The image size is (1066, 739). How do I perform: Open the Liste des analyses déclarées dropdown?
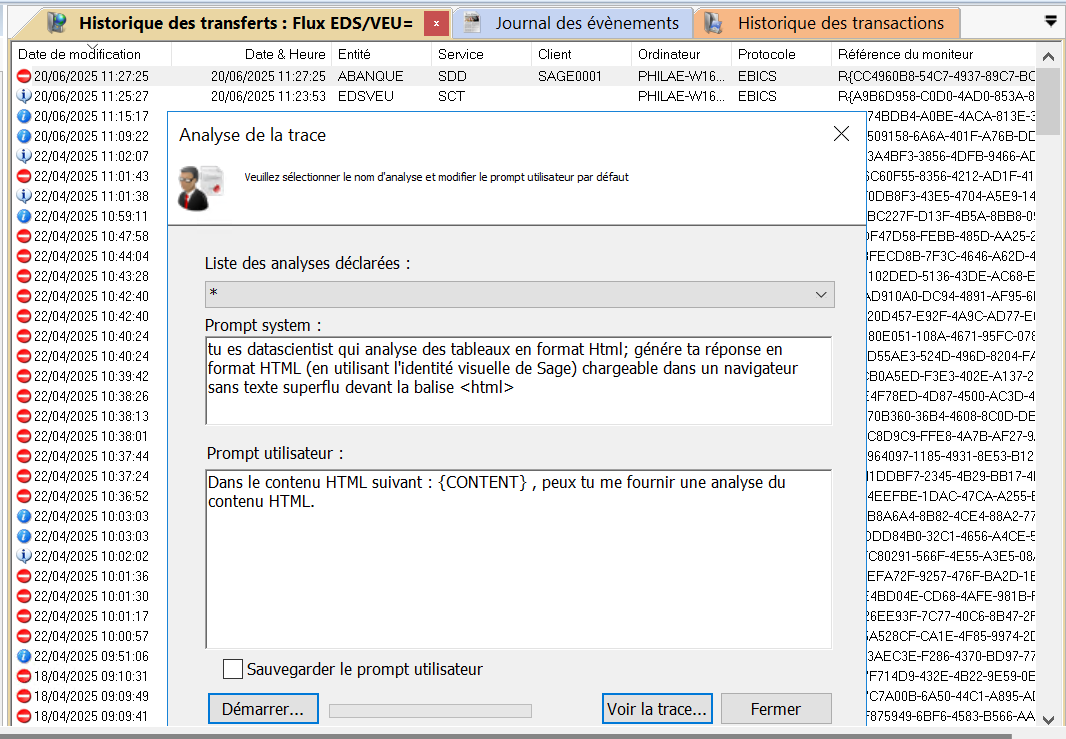coord(519,294)
